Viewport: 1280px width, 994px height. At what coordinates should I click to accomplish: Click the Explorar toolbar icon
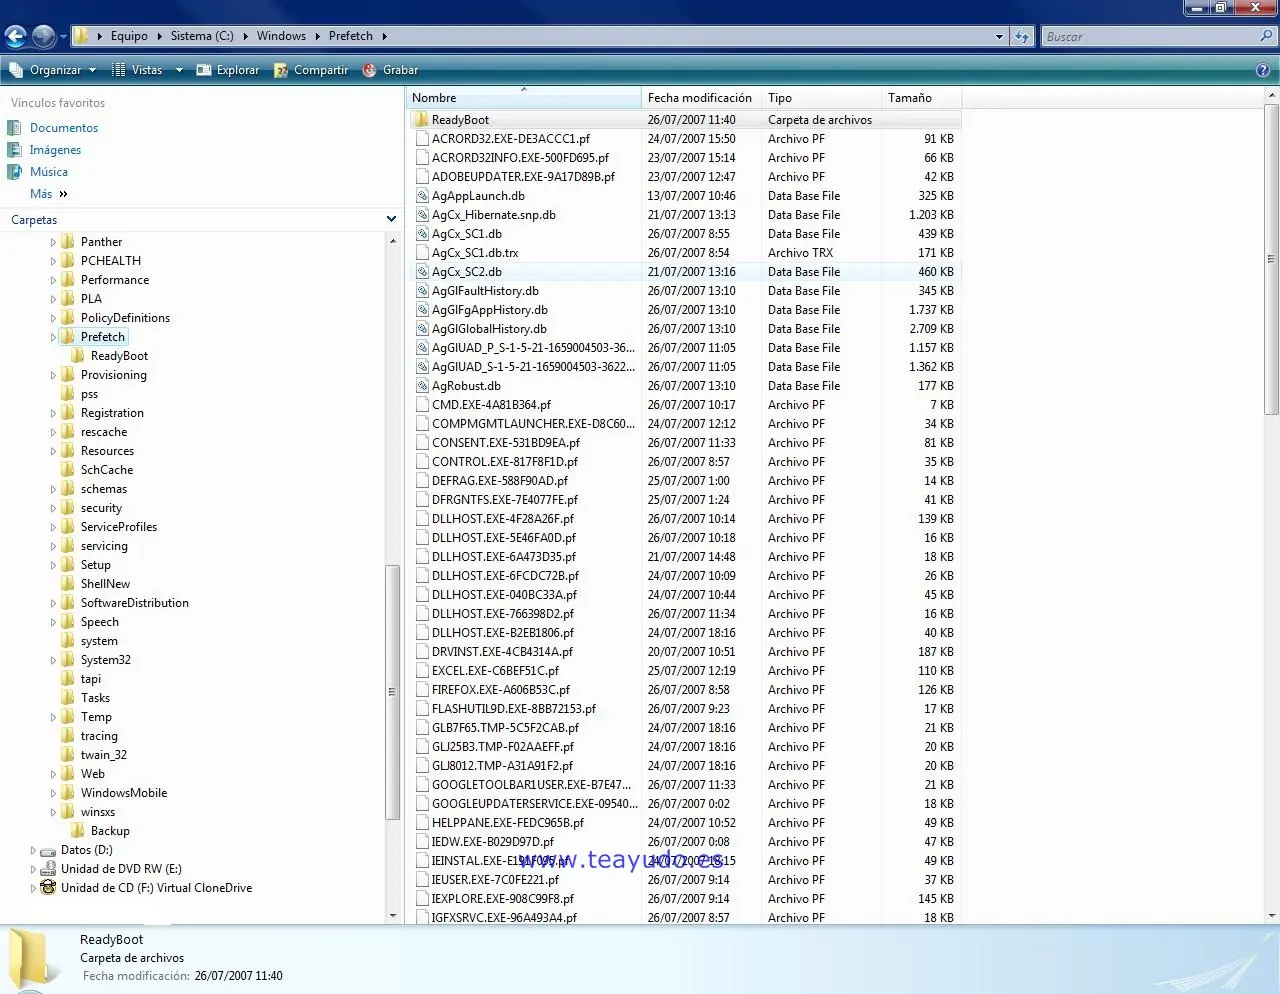(228, 69)
